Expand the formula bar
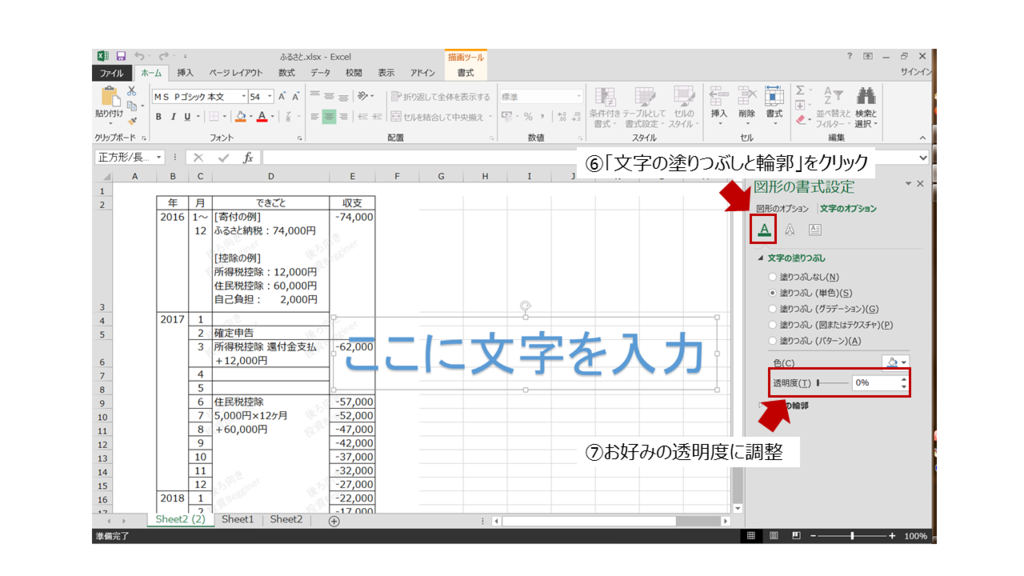 tap(923, 157)
